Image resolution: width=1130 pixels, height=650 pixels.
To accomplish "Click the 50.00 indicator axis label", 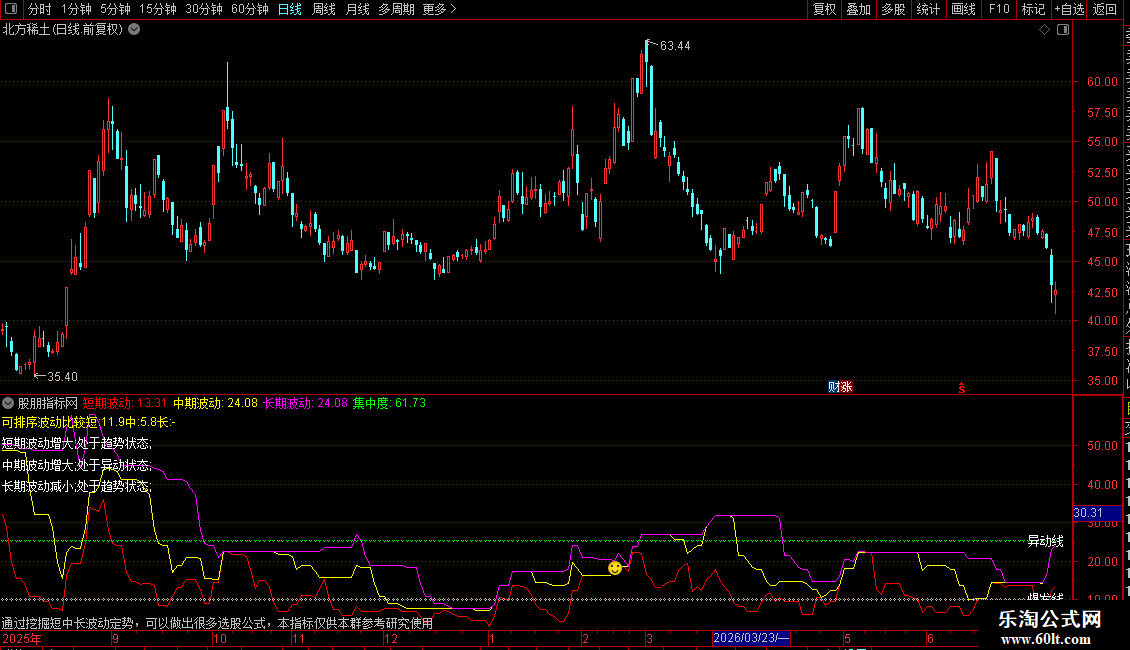I will pyautogui.click(x=1103, y=445).
